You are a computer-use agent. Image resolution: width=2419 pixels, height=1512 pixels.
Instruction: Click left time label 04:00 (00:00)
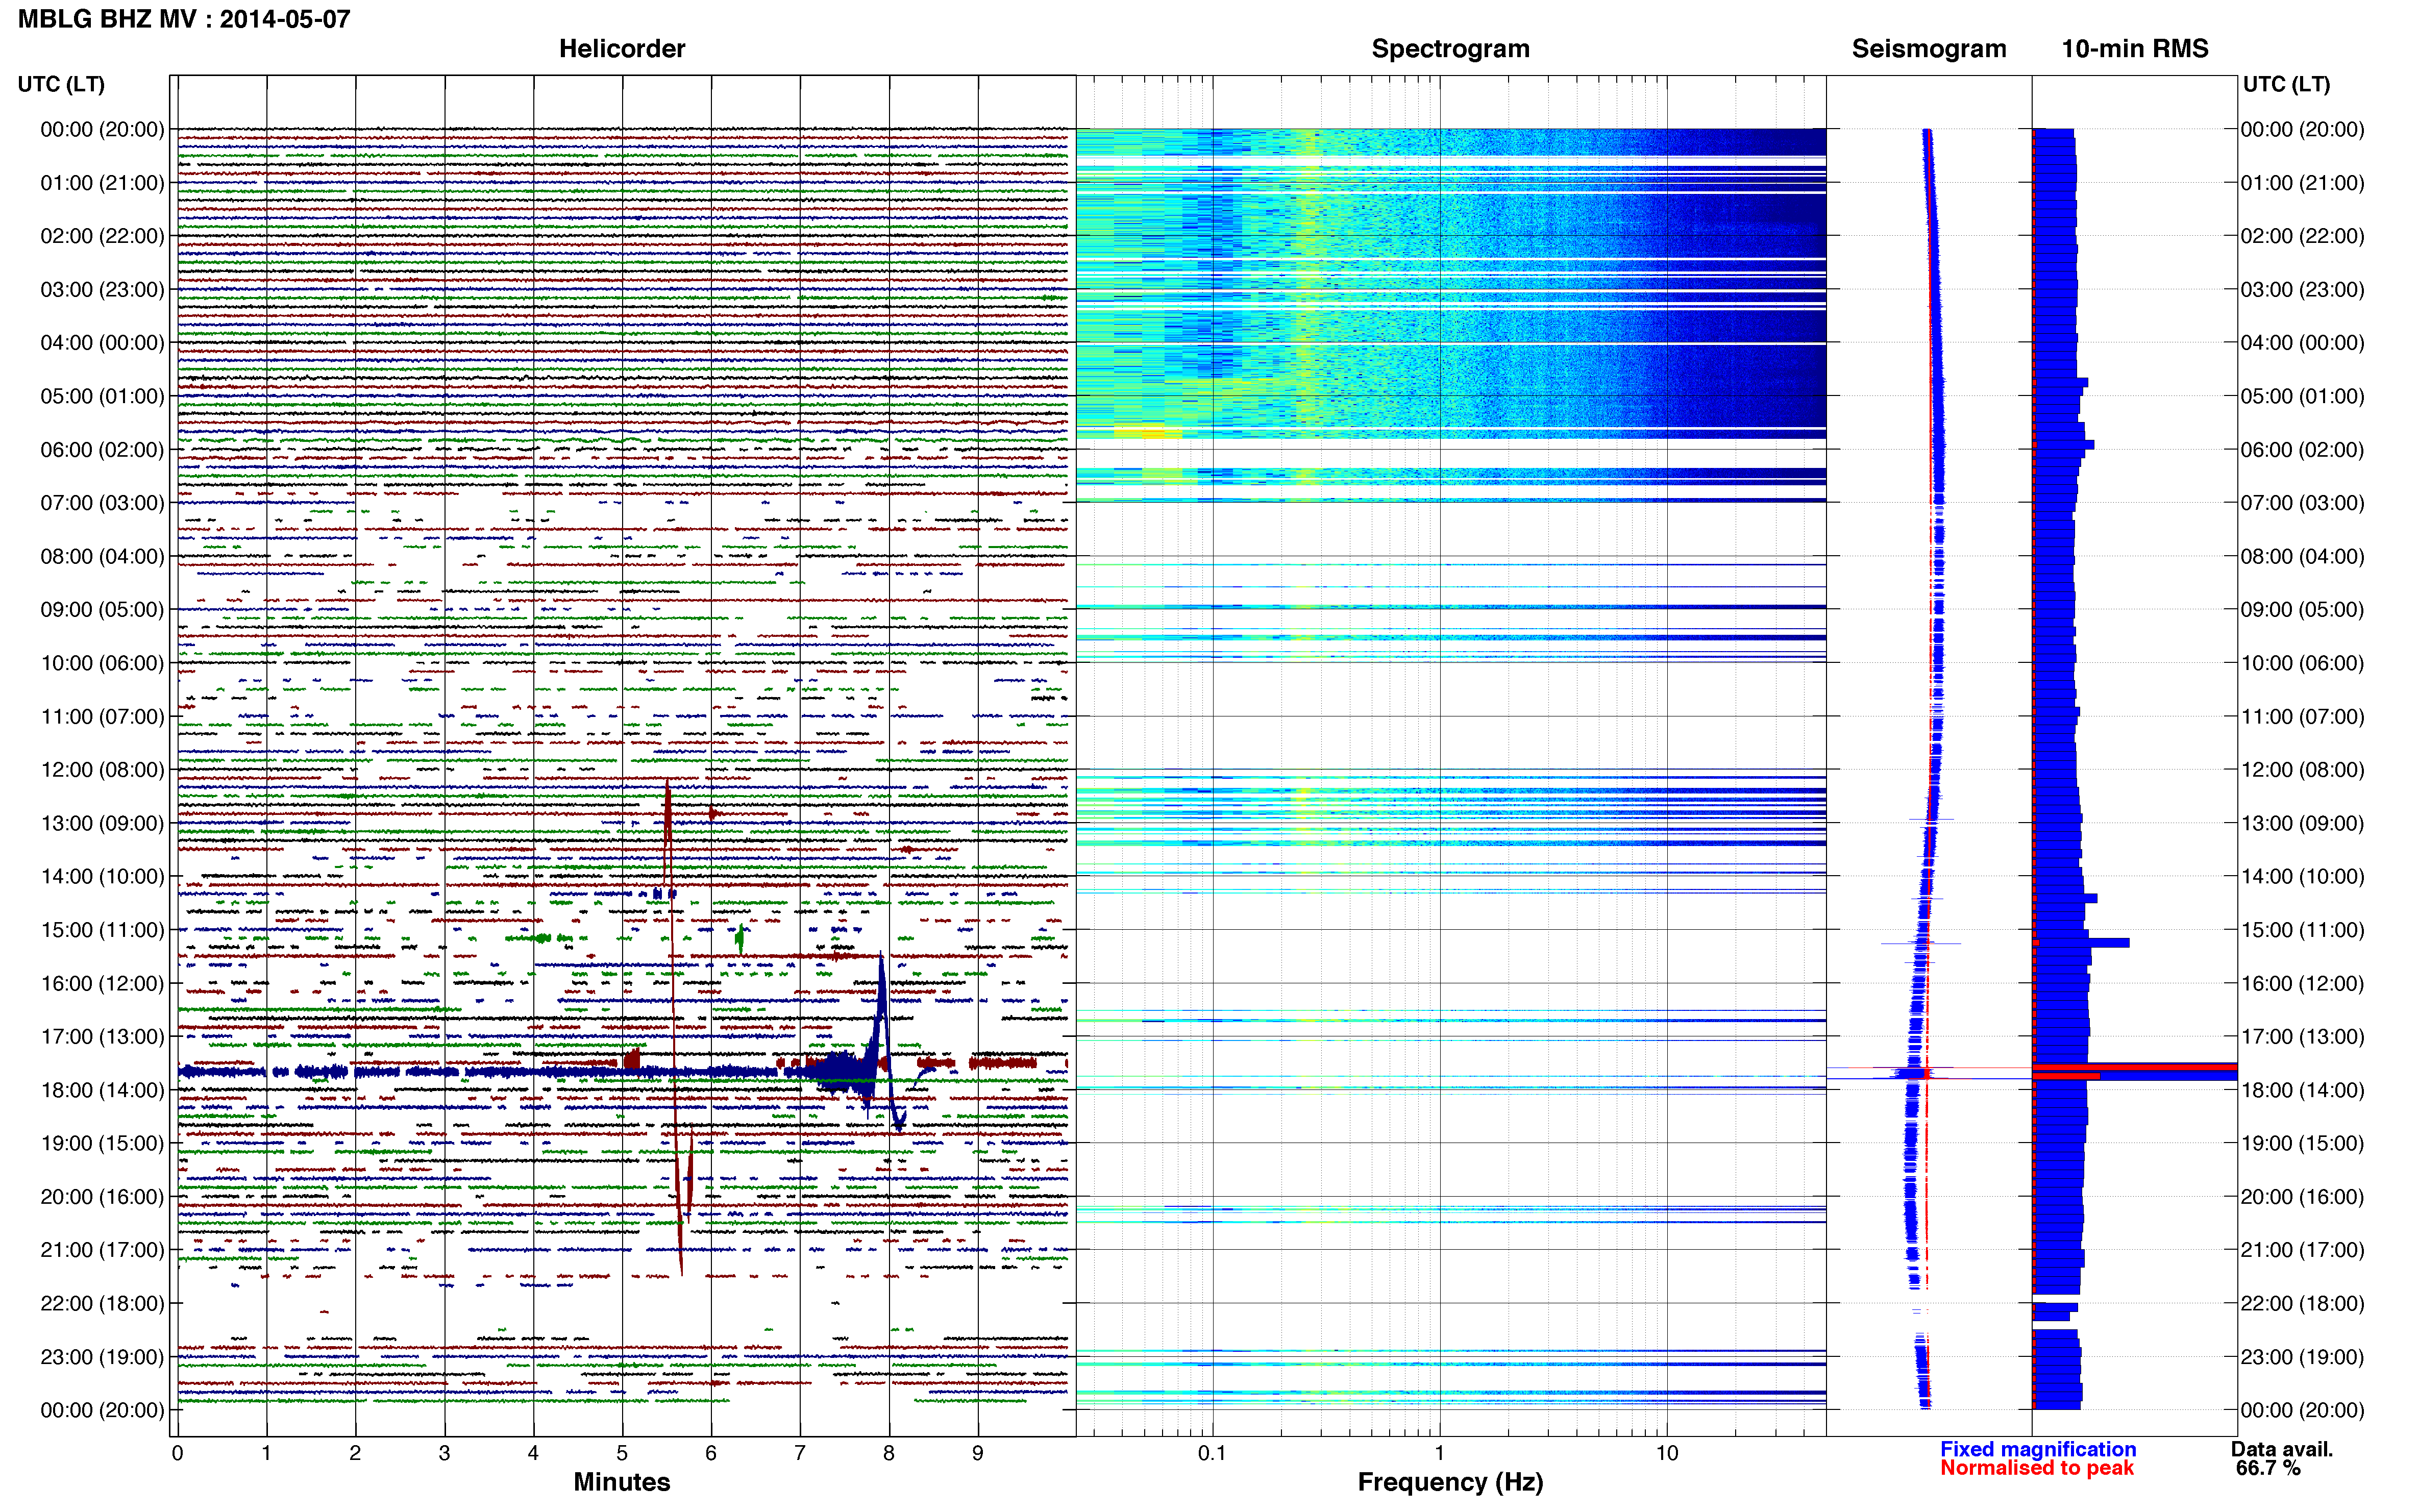coord(102,343)
